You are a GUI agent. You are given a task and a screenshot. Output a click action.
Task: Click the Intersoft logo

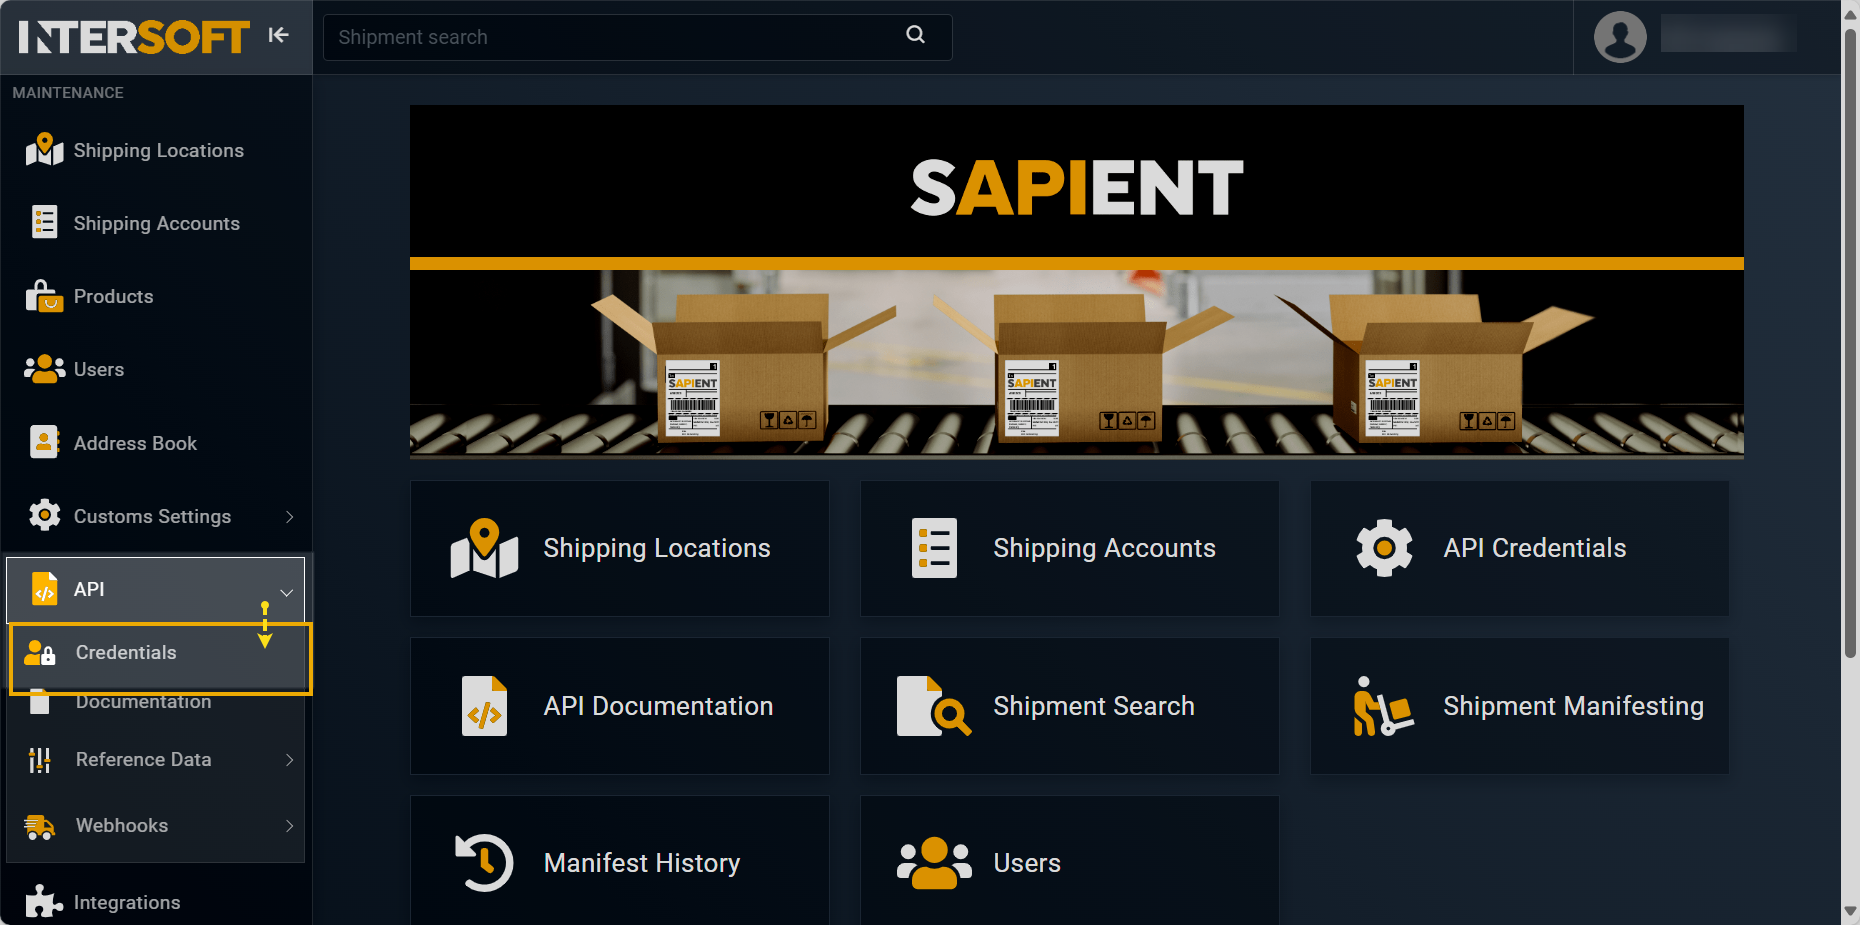point(133,37)
